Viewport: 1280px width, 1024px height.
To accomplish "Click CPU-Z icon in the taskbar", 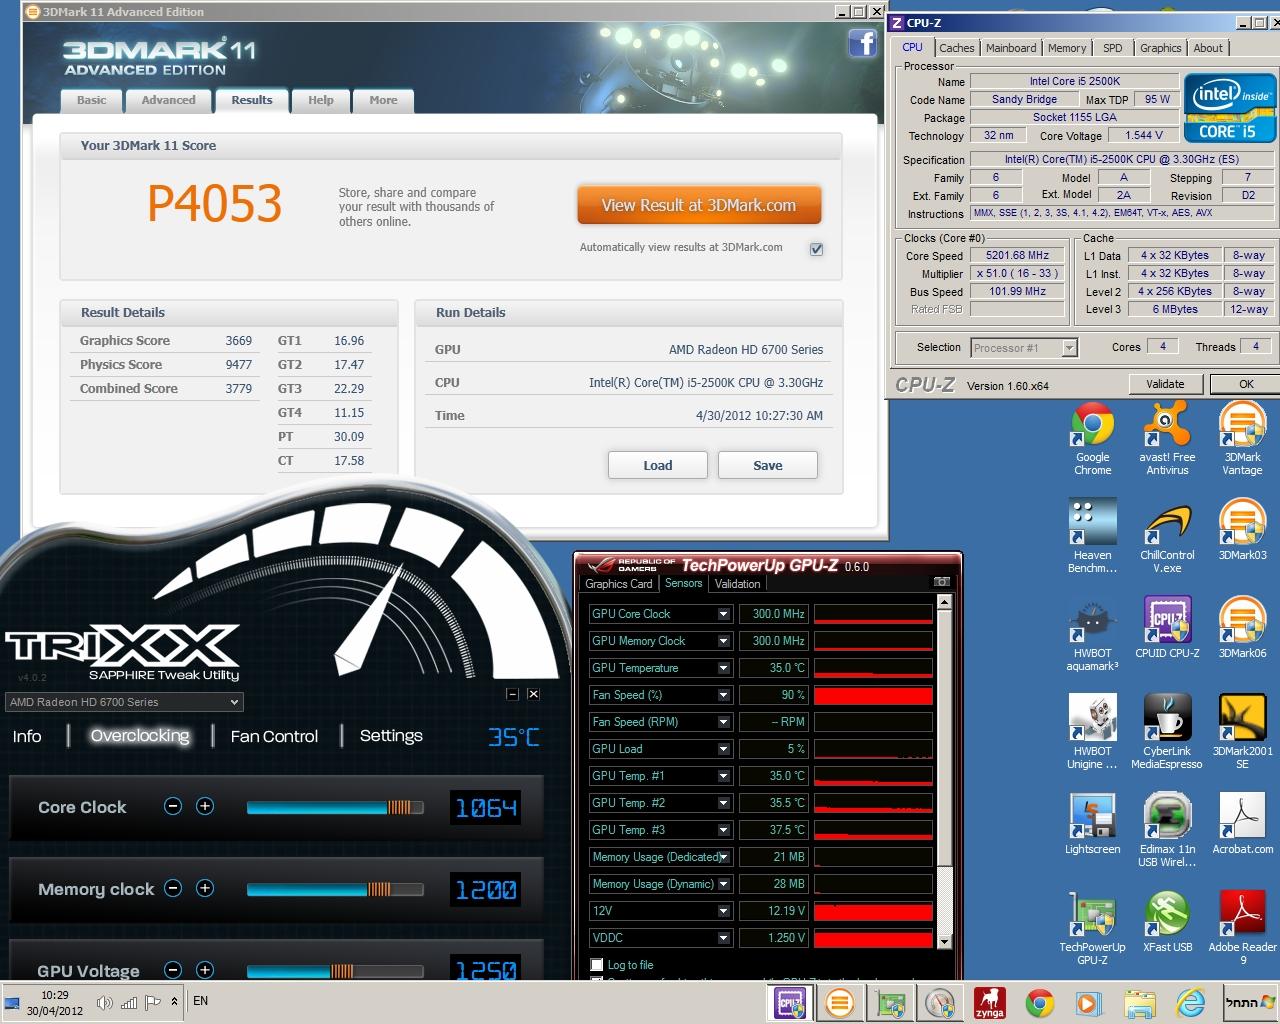I will point(789,1003).
